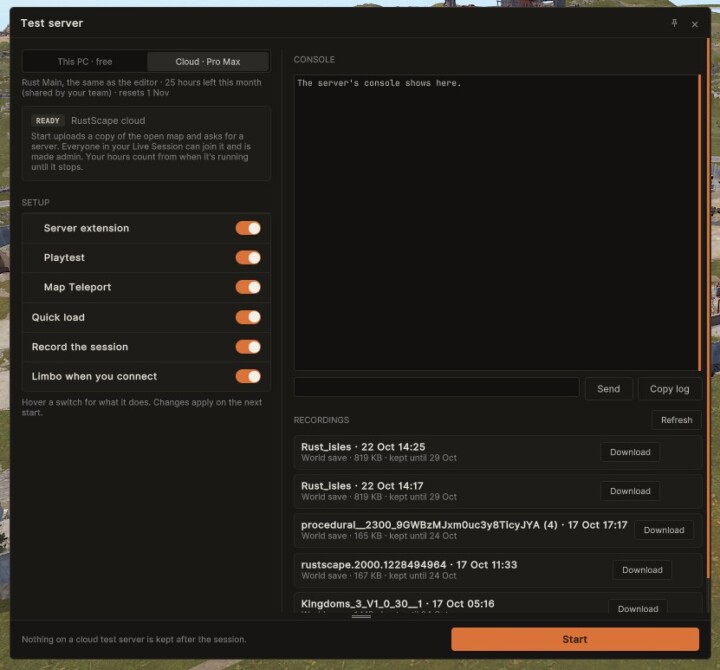Download Rust_Isles 22 Oct 14:25 recording
This screenshot has width=720, height=670.
point(630,452)
